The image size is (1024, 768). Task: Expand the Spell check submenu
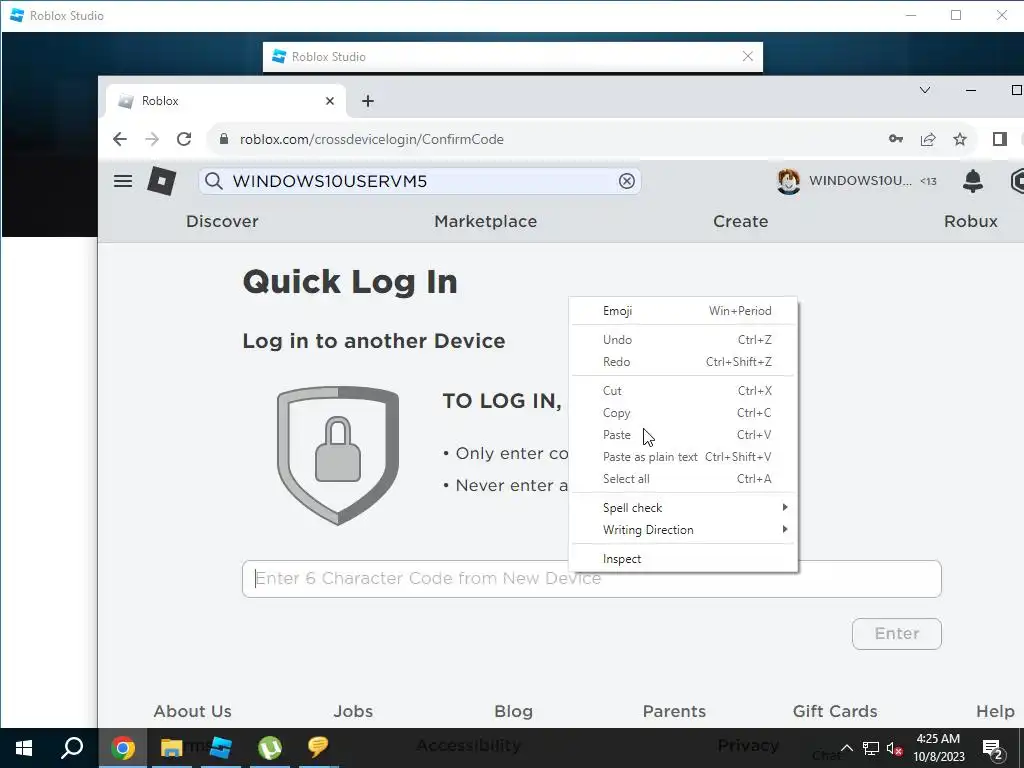pyautogui.click(x=683, y=507)
